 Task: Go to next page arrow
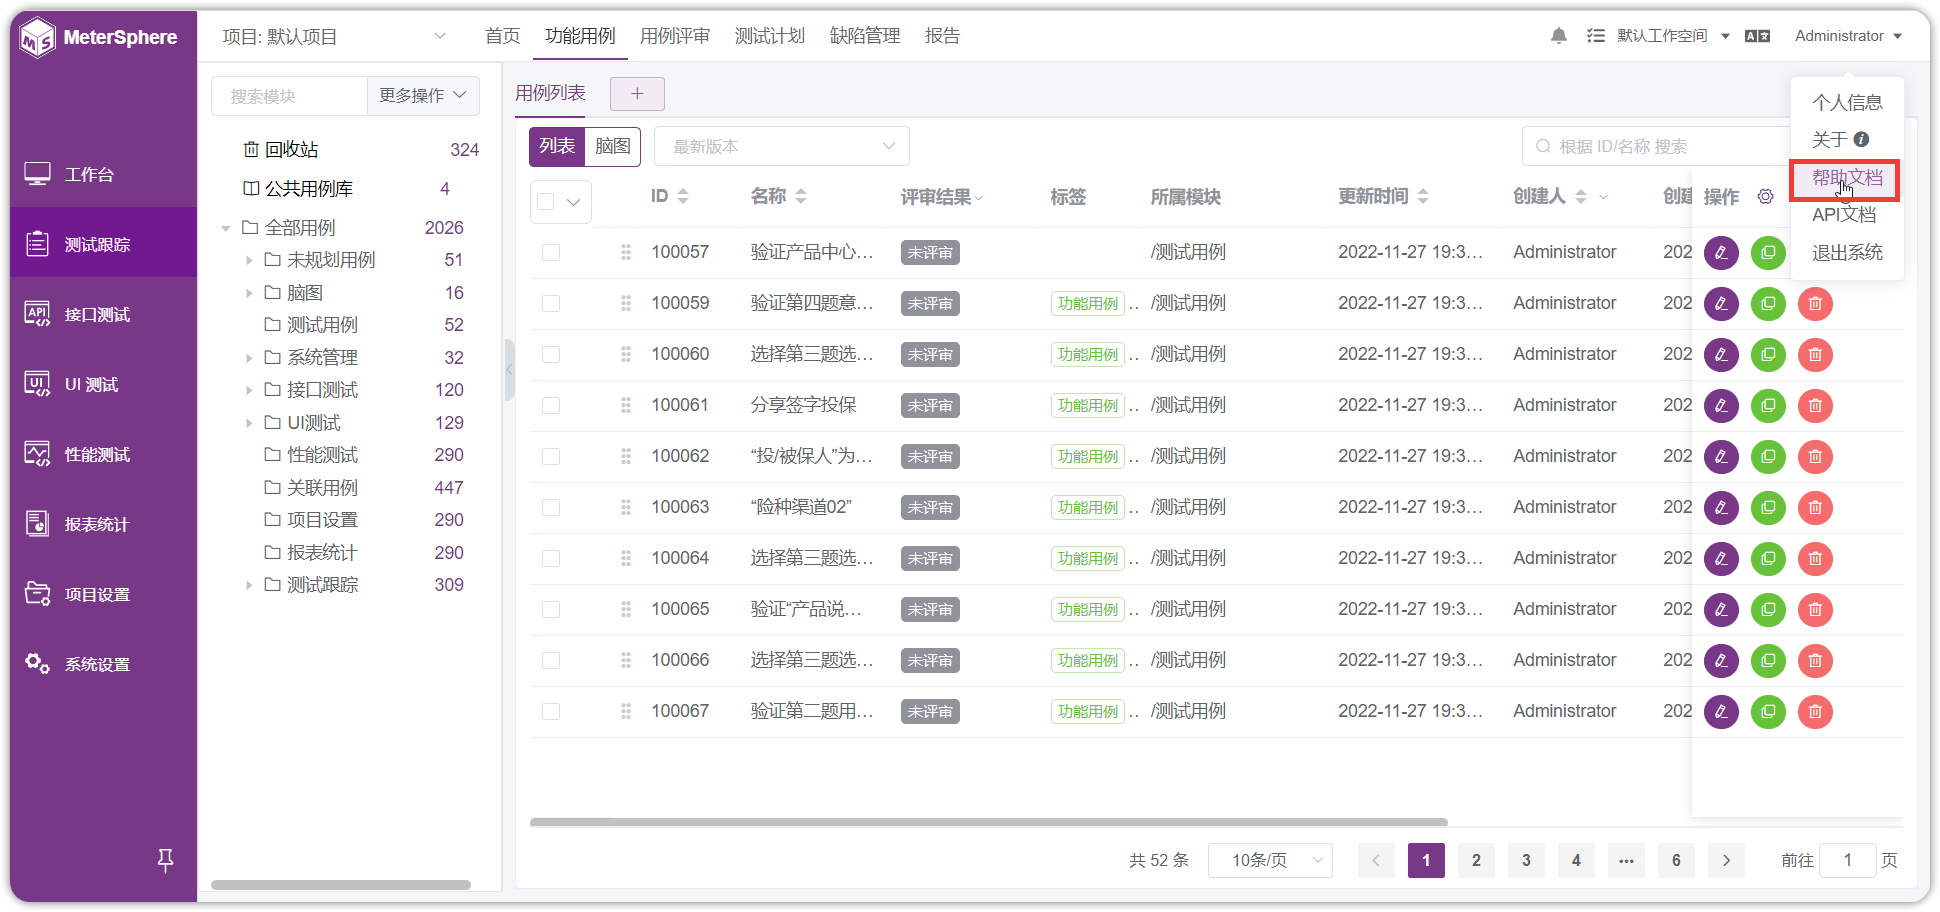(1726, 860)
